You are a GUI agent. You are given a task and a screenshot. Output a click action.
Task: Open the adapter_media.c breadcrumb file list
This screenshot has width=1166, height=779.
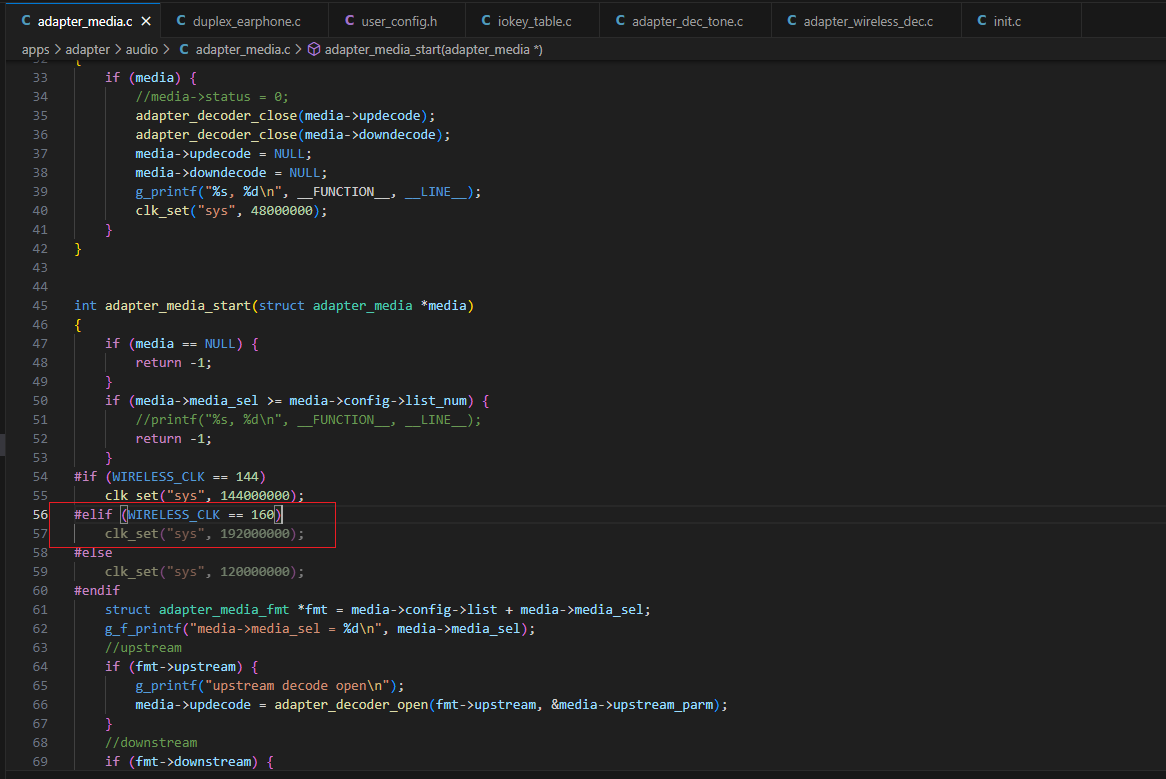[242, 49]
